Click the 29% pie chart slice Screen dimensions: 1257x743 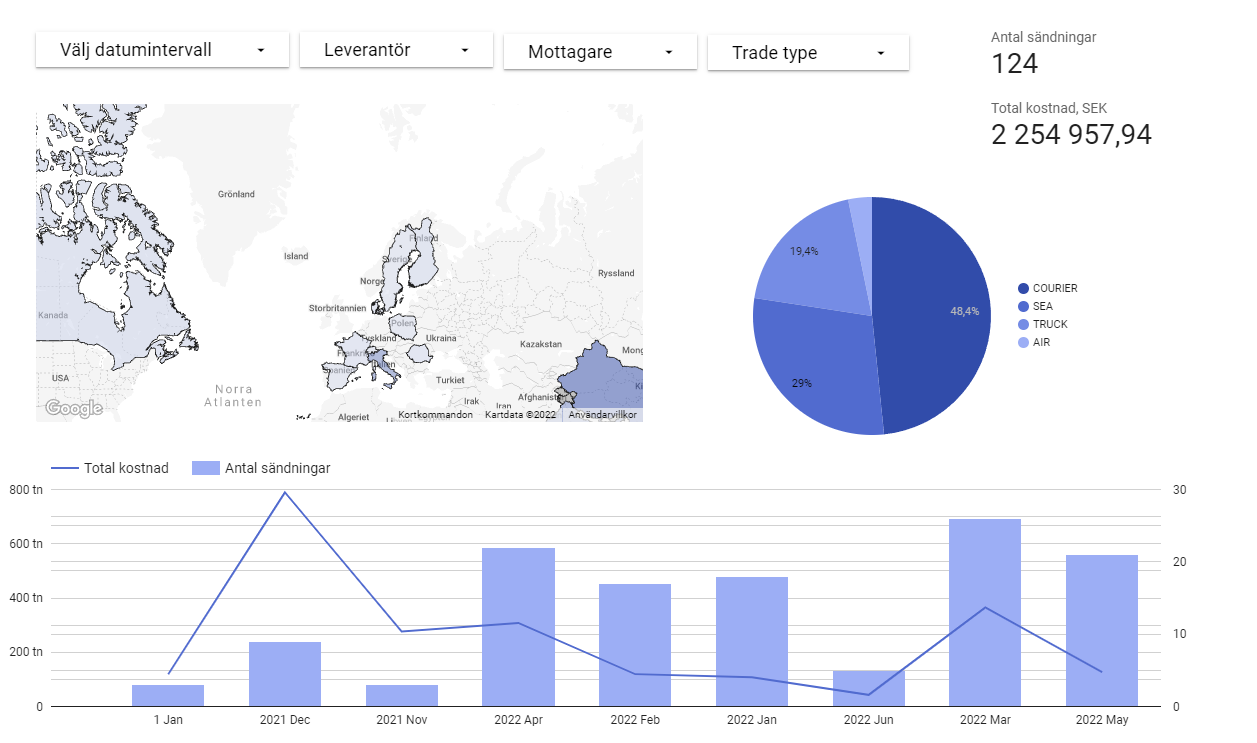pyautogui.click(x=815, y=375)
